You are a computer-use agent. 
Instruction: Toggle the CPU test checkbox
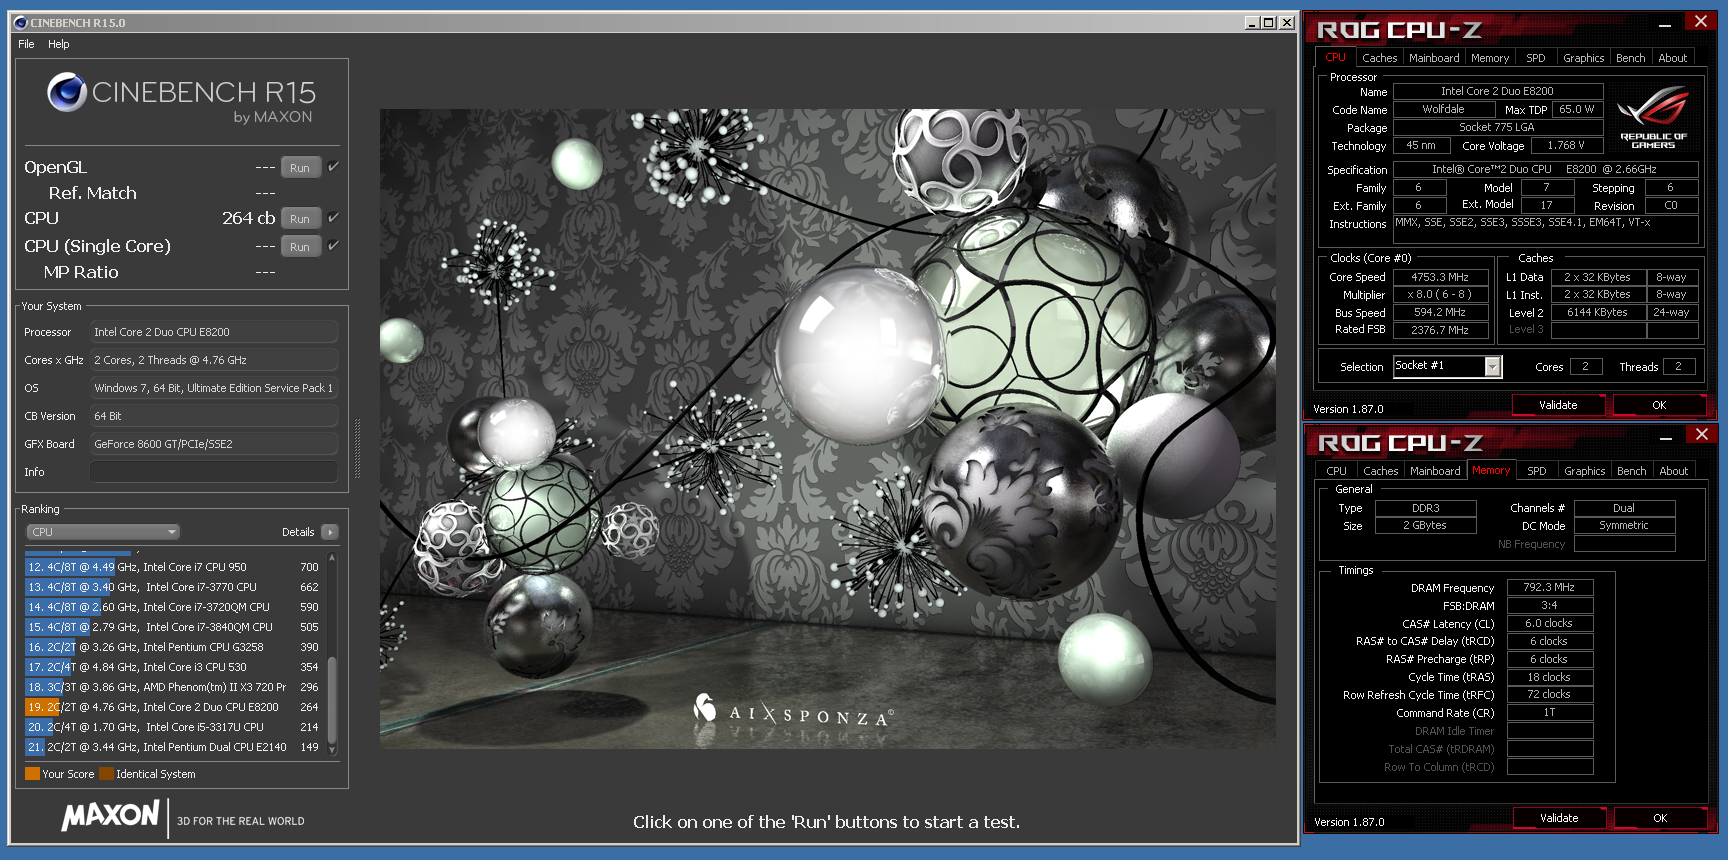point(333,217)
